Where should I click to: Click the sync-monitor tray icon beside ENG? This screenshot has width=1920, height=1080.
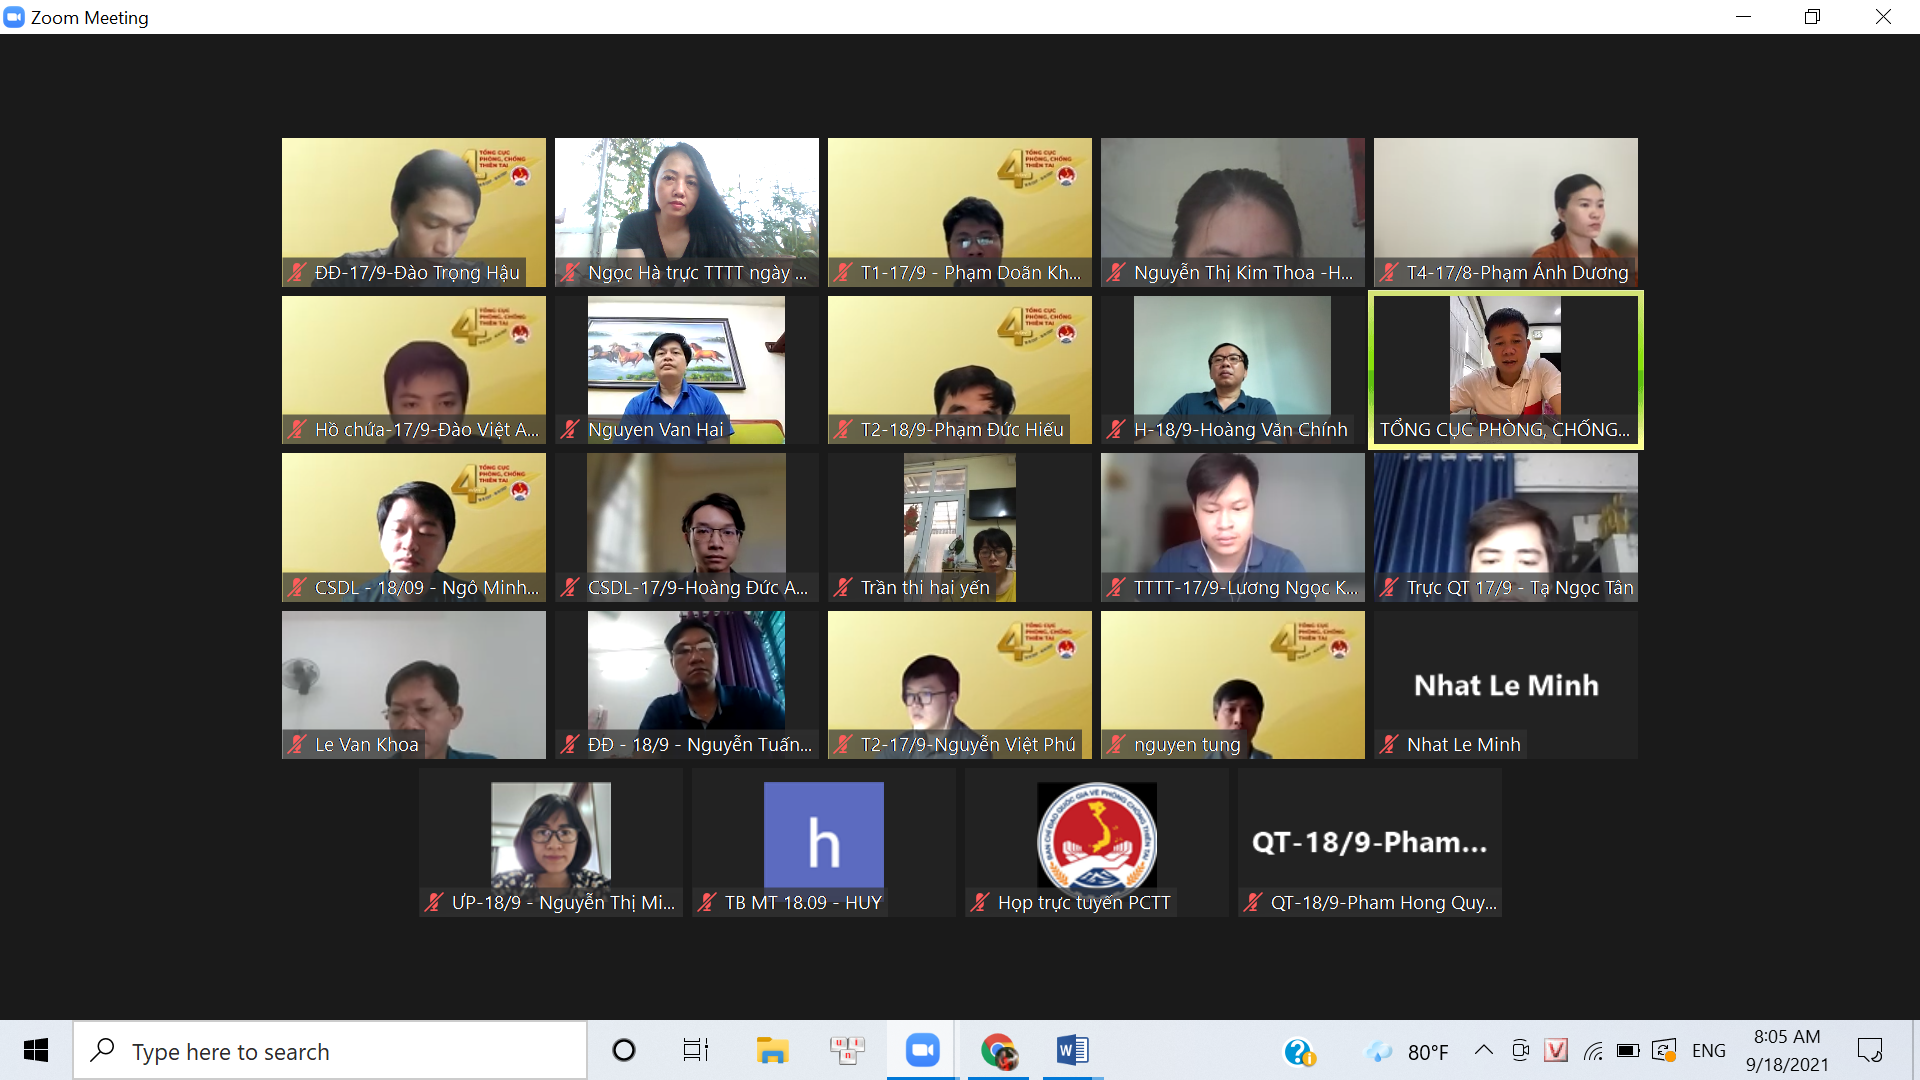(x=1664, y=1051)
